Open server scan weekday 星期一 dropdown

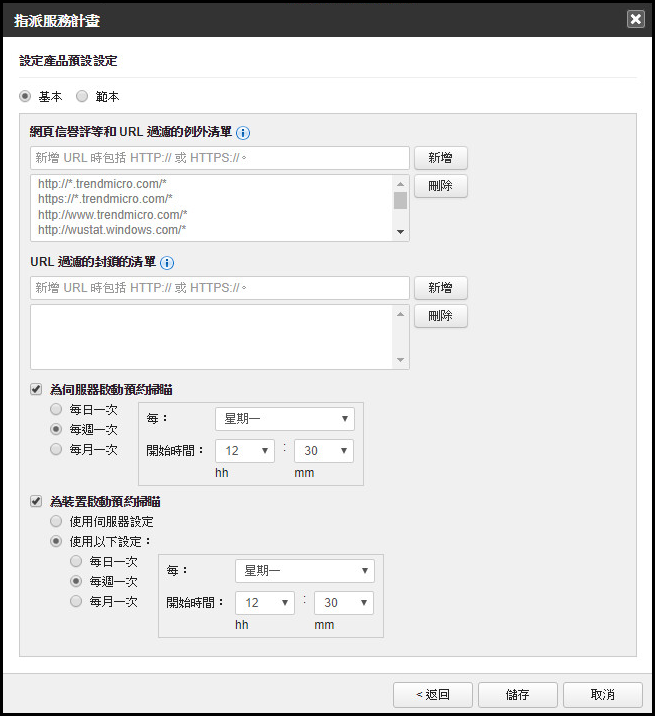tap(284, 419)
